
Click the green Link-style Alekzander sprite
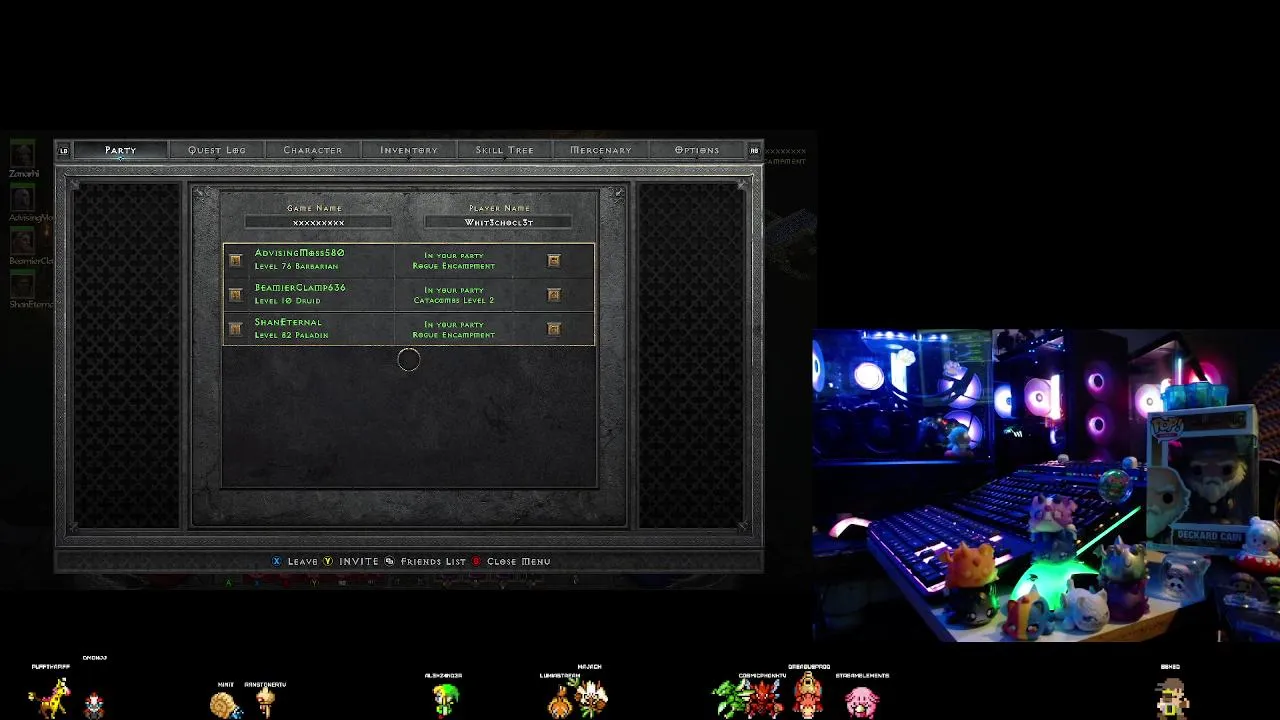[445, 699]
